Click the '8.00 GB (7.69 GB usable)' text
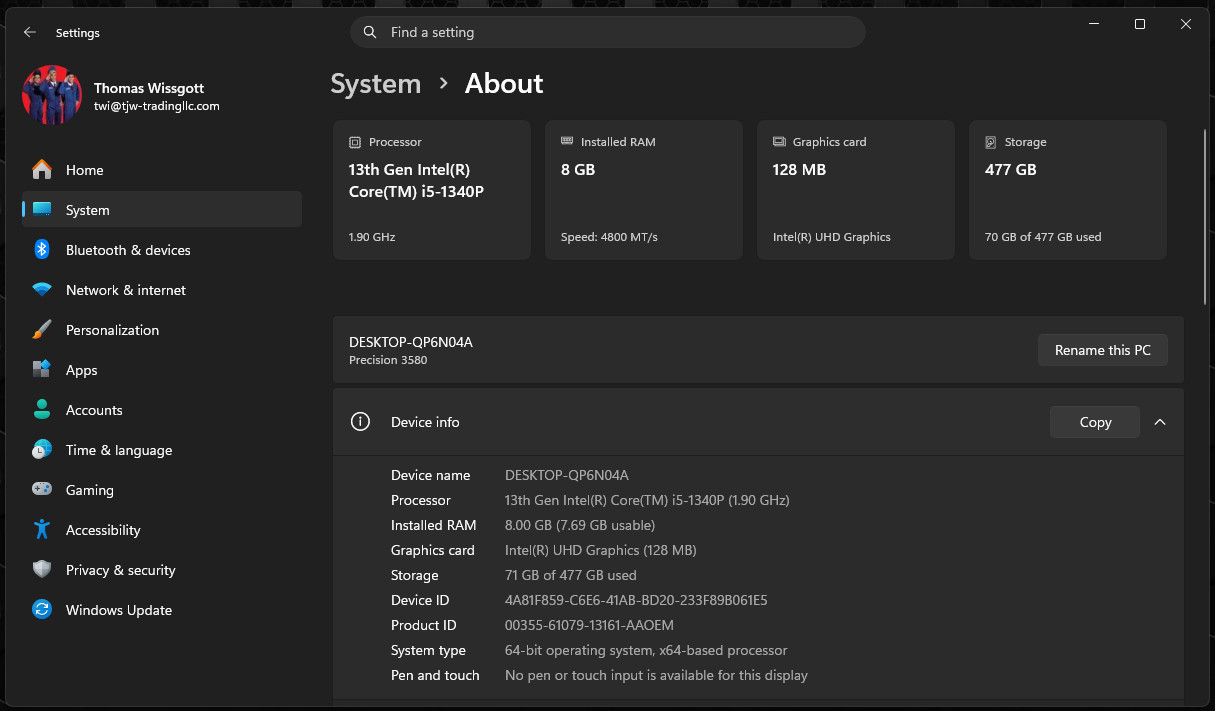Viewport: 1215px width, 711px height. (x=580, y=525)
